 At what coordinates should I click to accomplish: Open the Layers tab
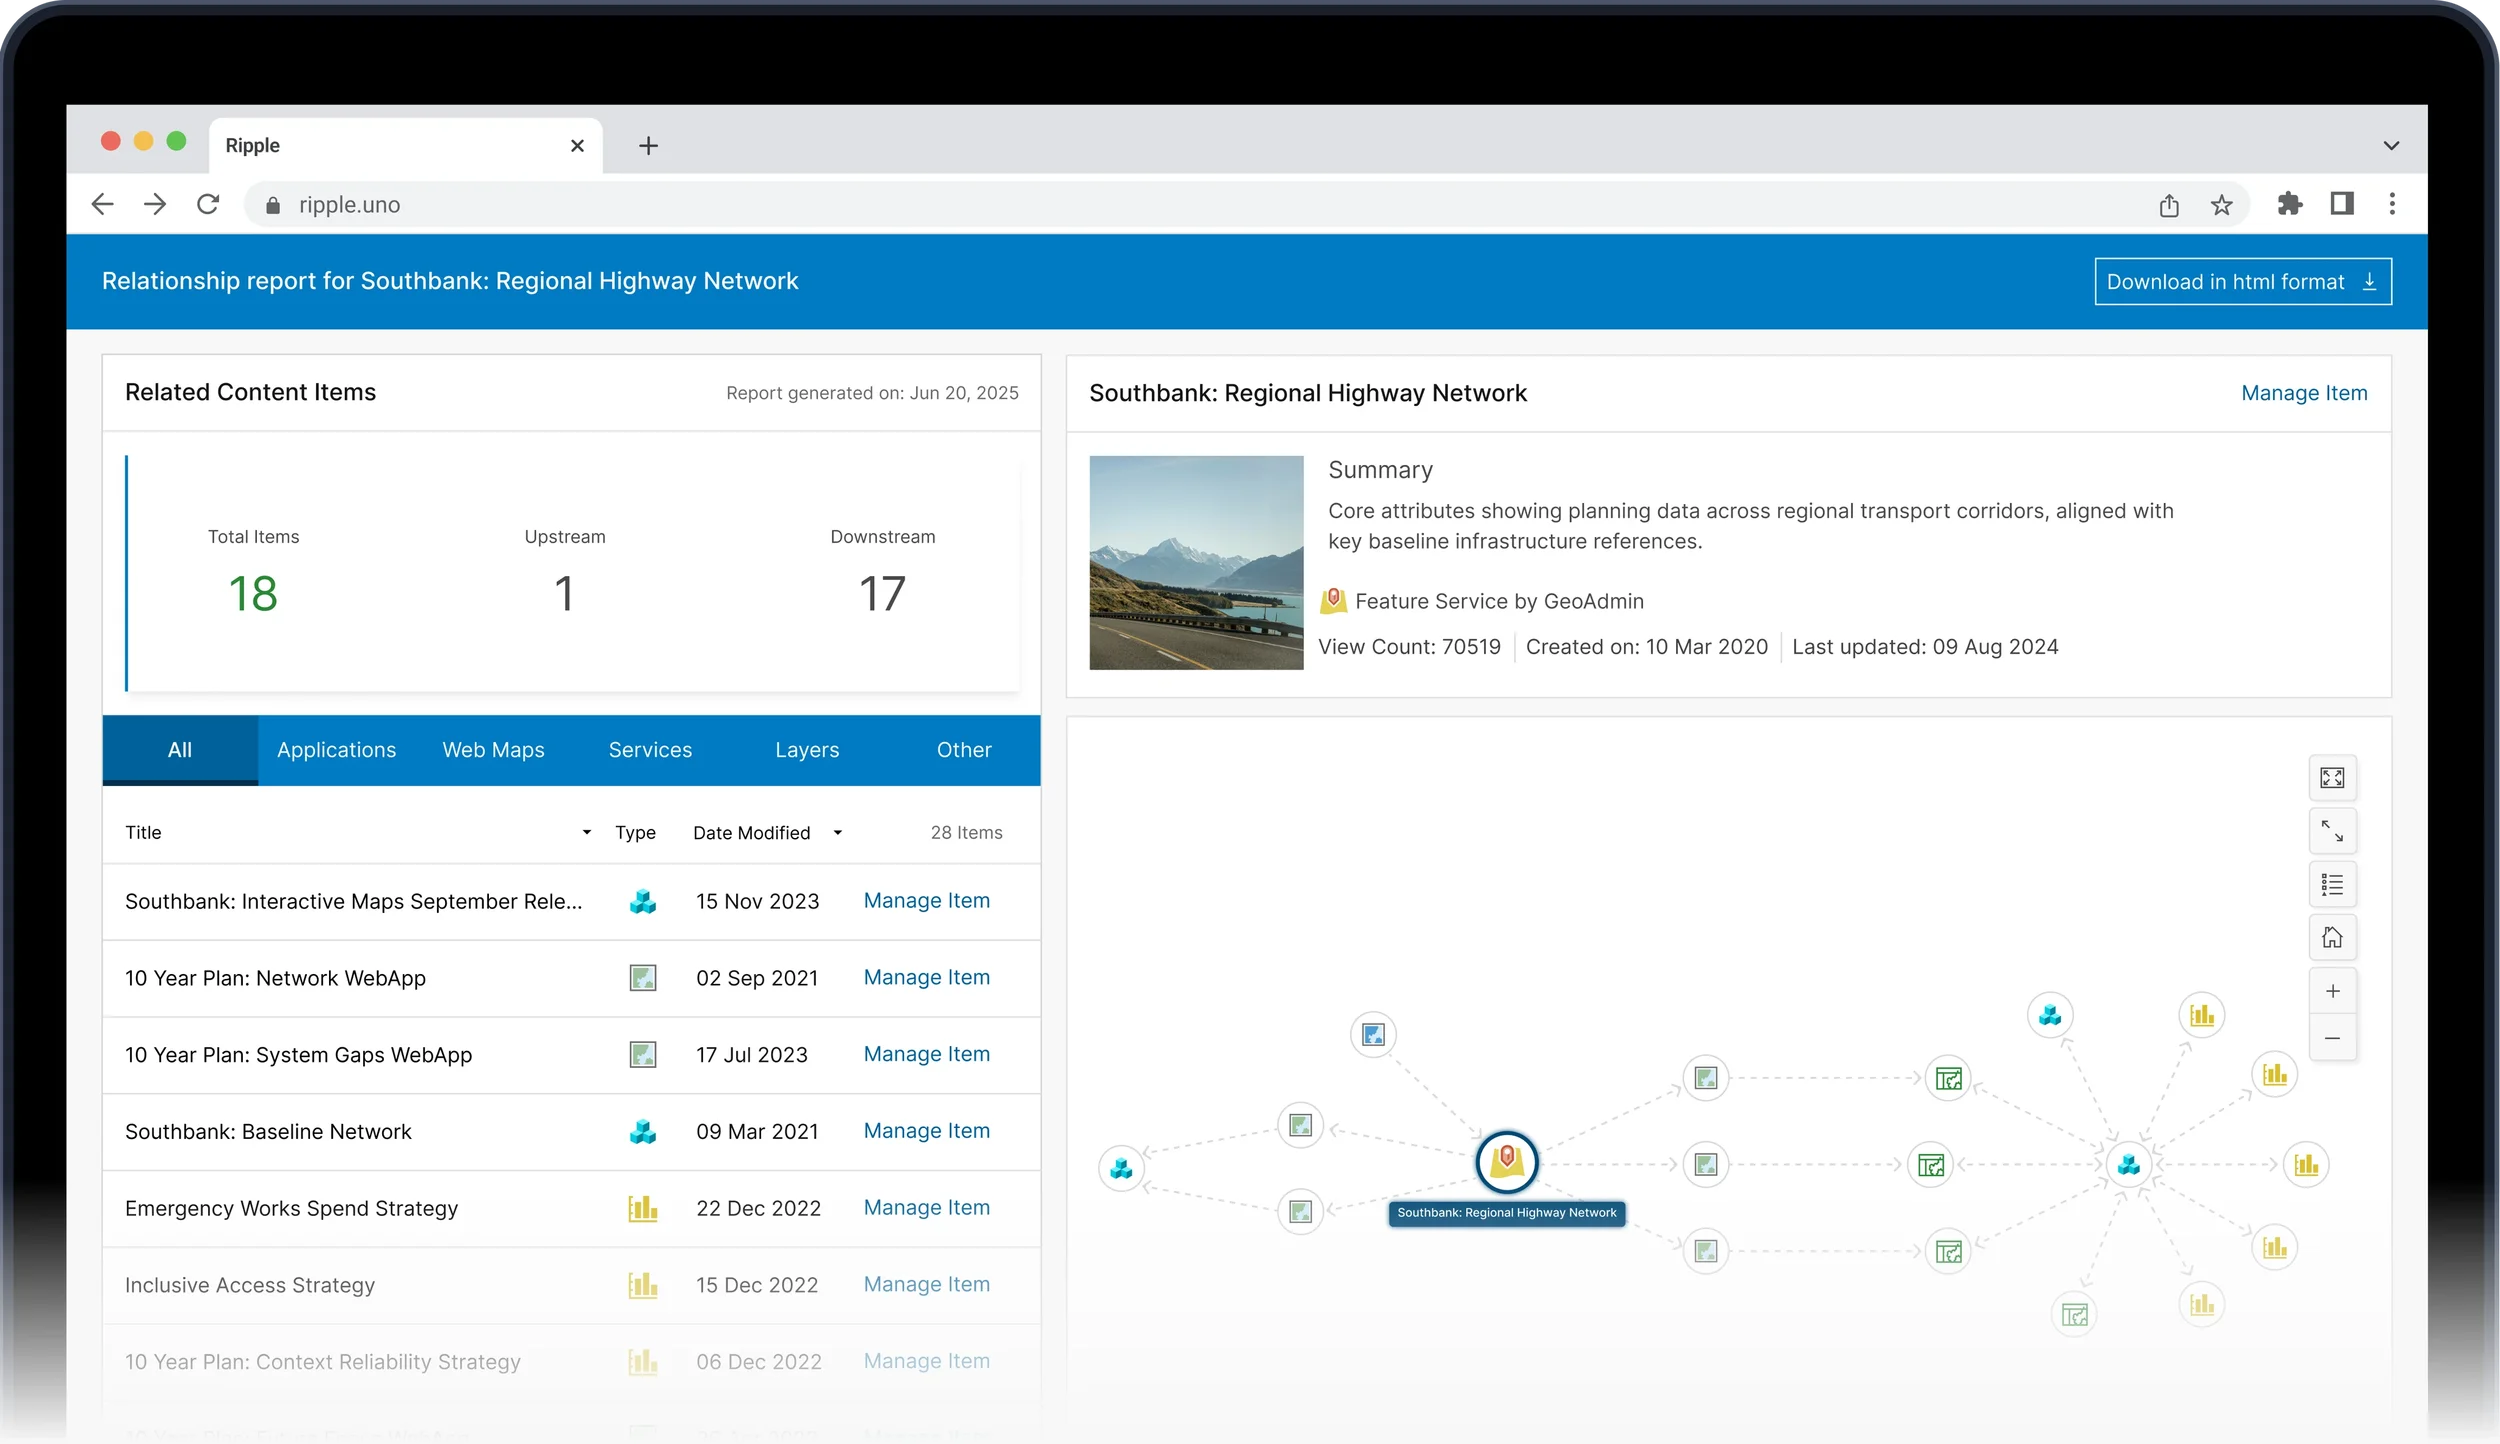coord(806,750)
